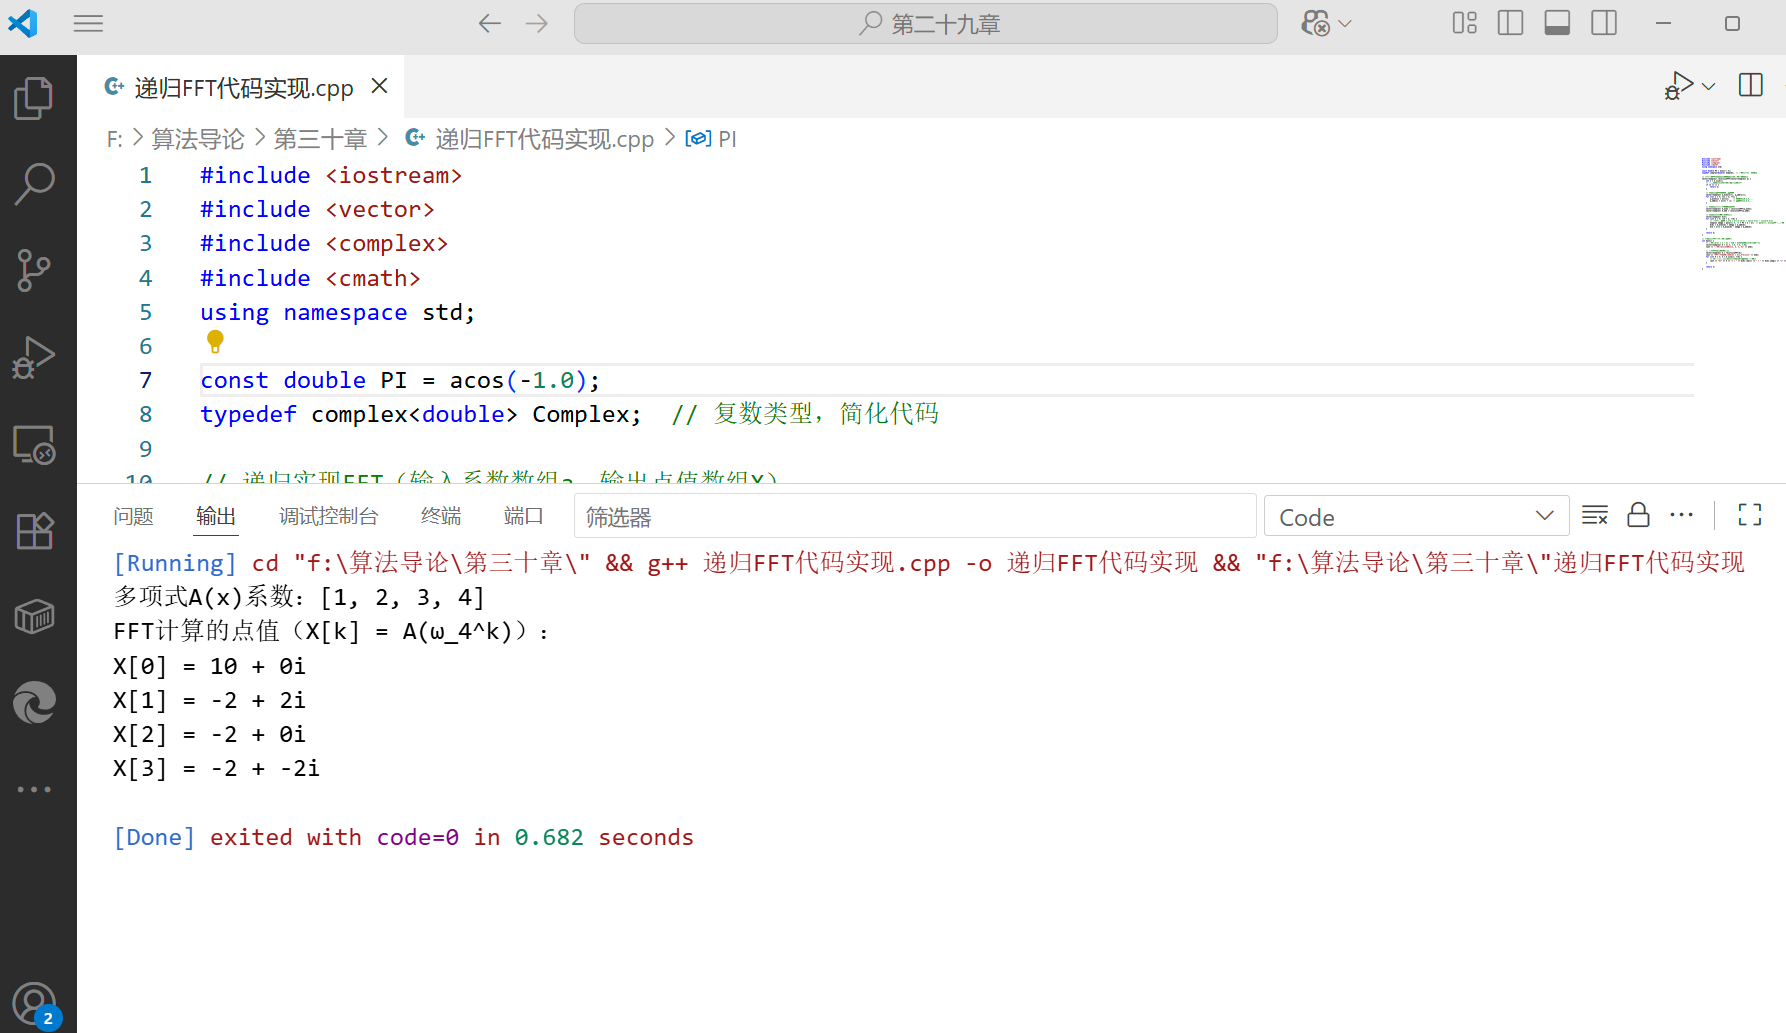
Task: Click the VS Code logo icon
Action: point(23,23)
